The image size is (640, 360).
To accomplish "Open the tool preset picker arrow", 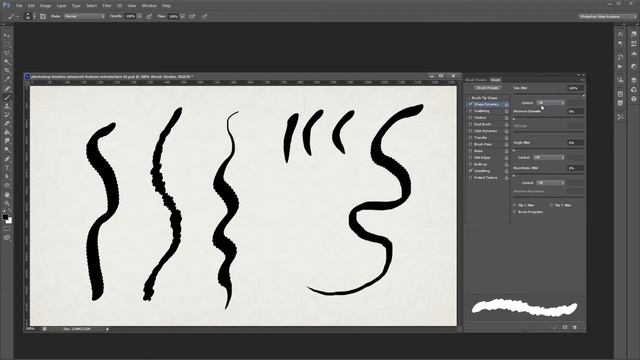I will click(18, 17).
